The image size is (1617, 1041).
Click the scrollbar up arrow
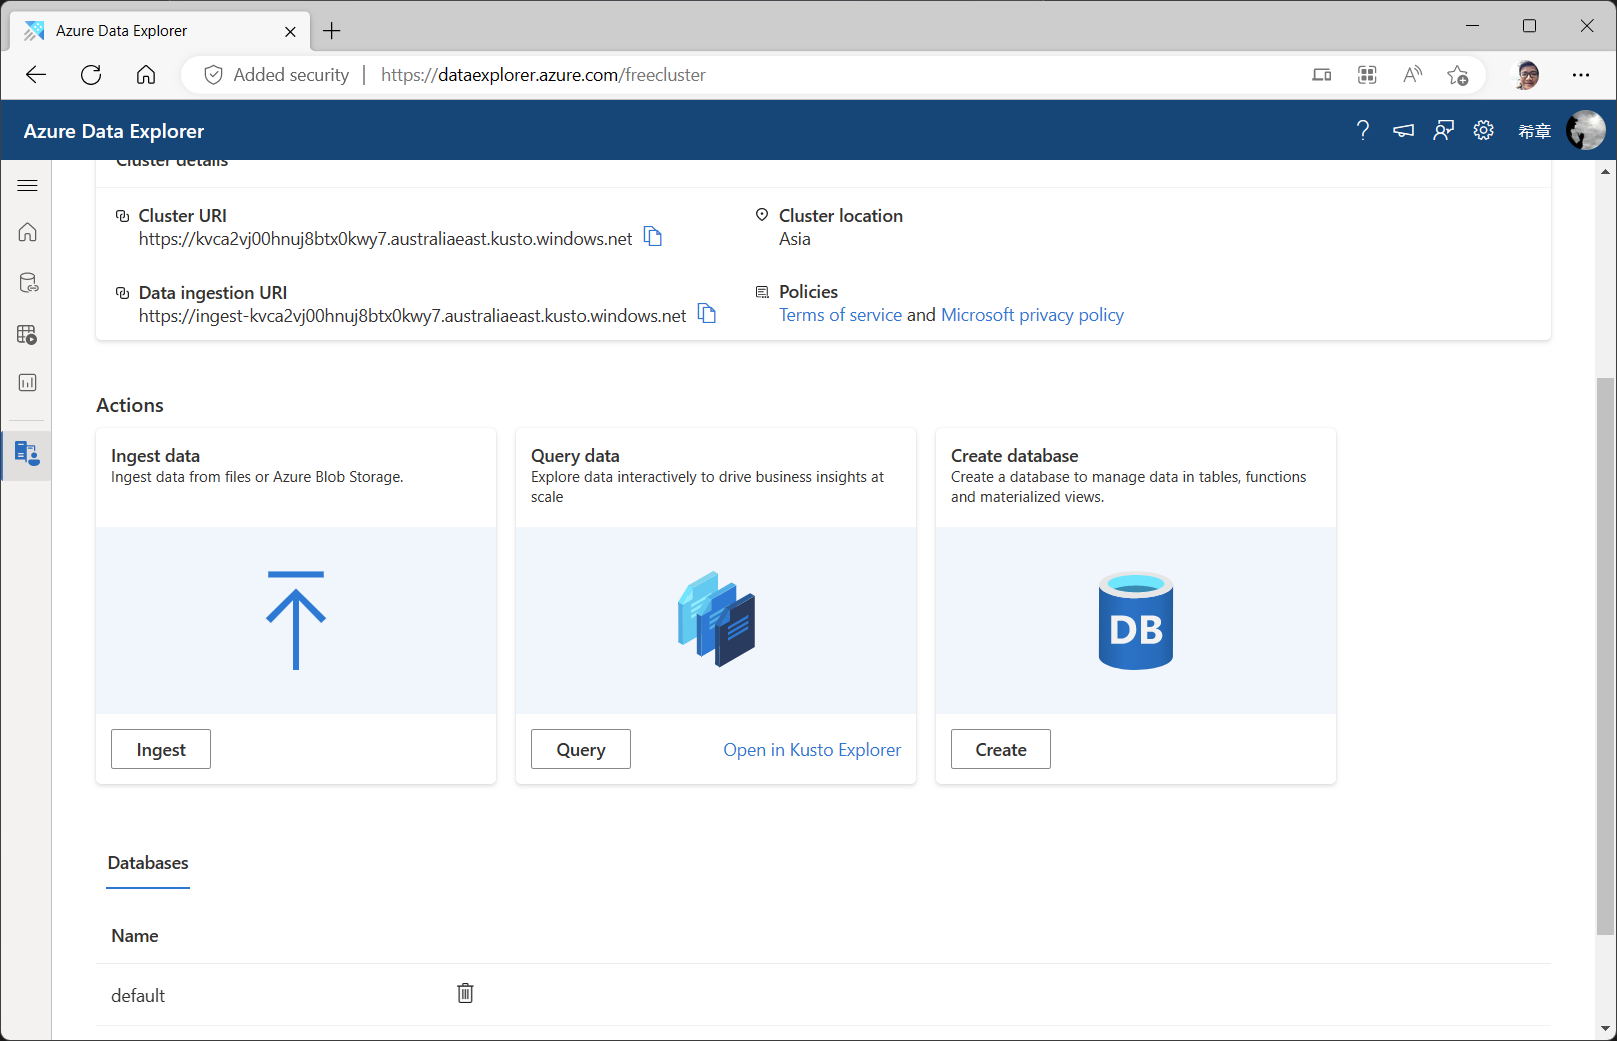[x=1606, y=172]
